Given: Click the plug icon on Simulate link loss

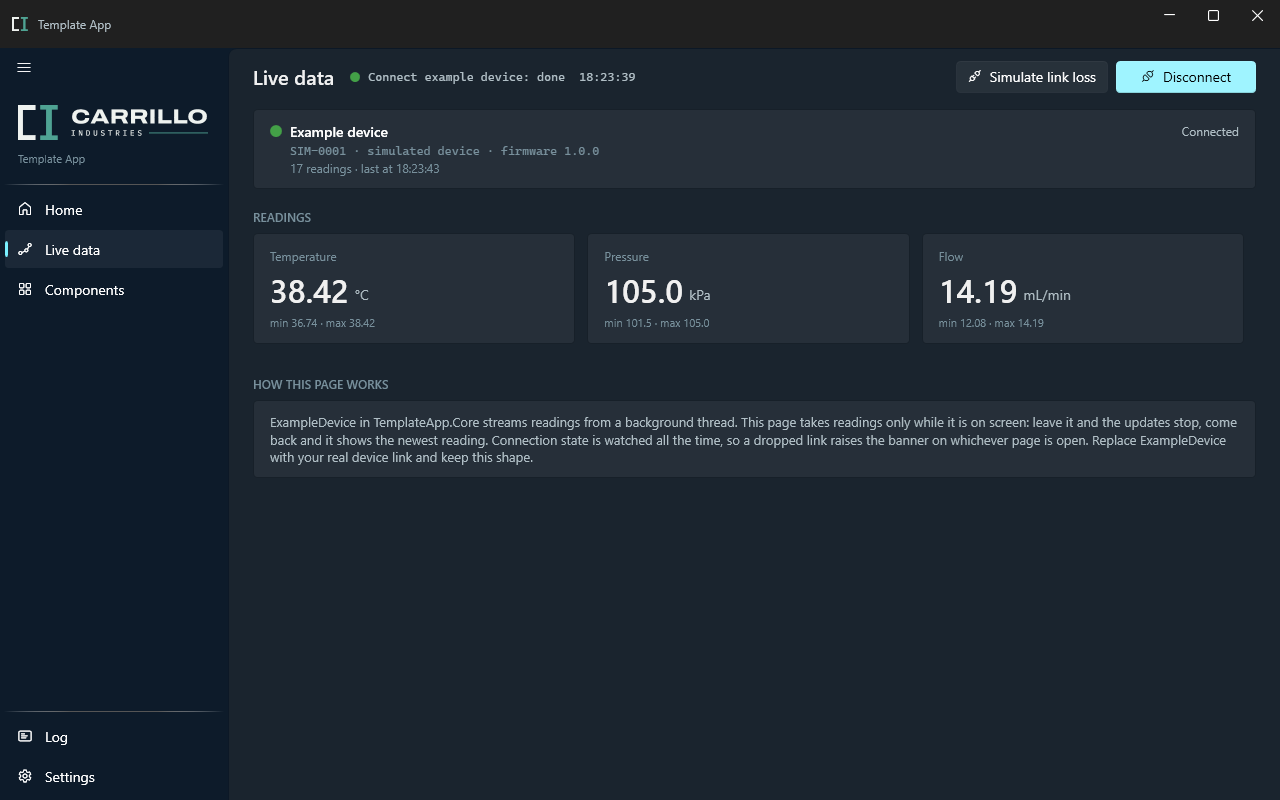Looking at the screenshot, I should tap(975, 77).
